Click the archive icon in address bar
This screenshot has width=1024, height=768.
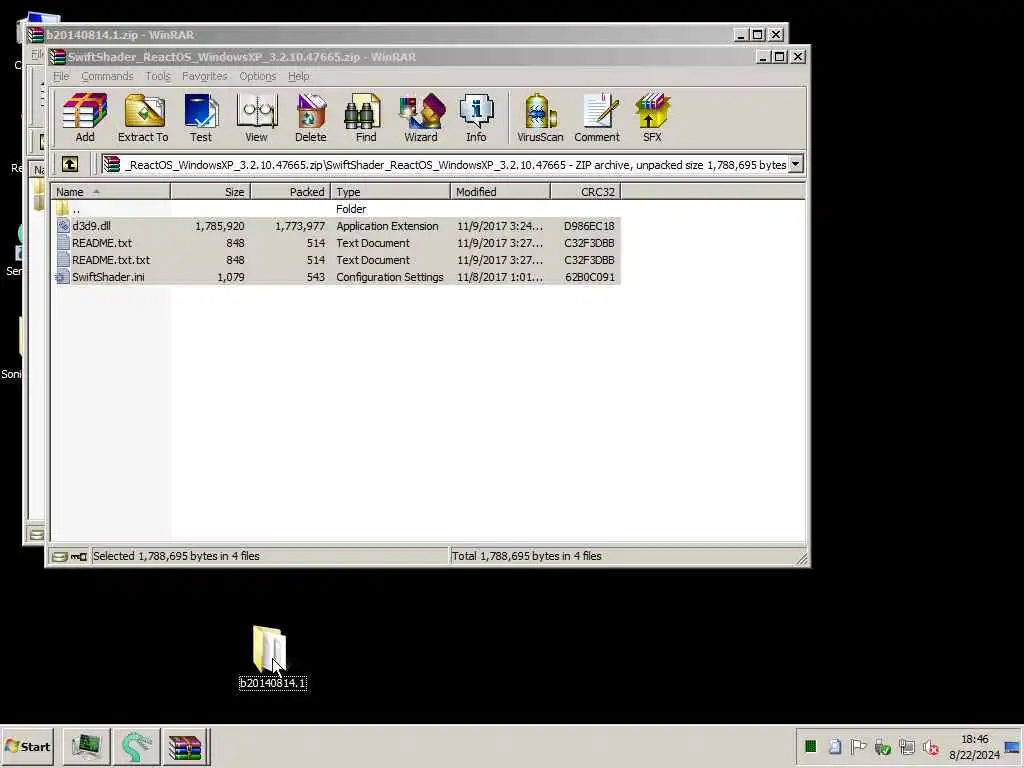[112, 164]
